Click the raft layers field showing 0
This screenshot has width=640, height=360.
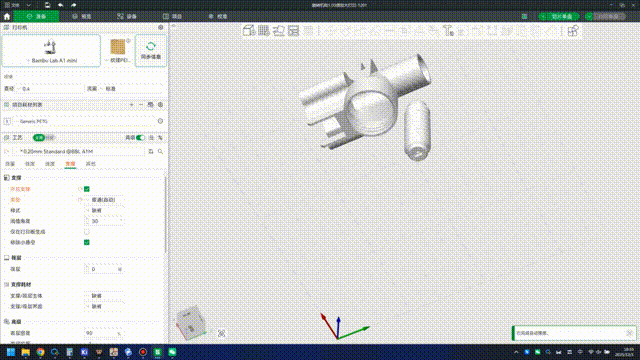click(x=104, y=269)
